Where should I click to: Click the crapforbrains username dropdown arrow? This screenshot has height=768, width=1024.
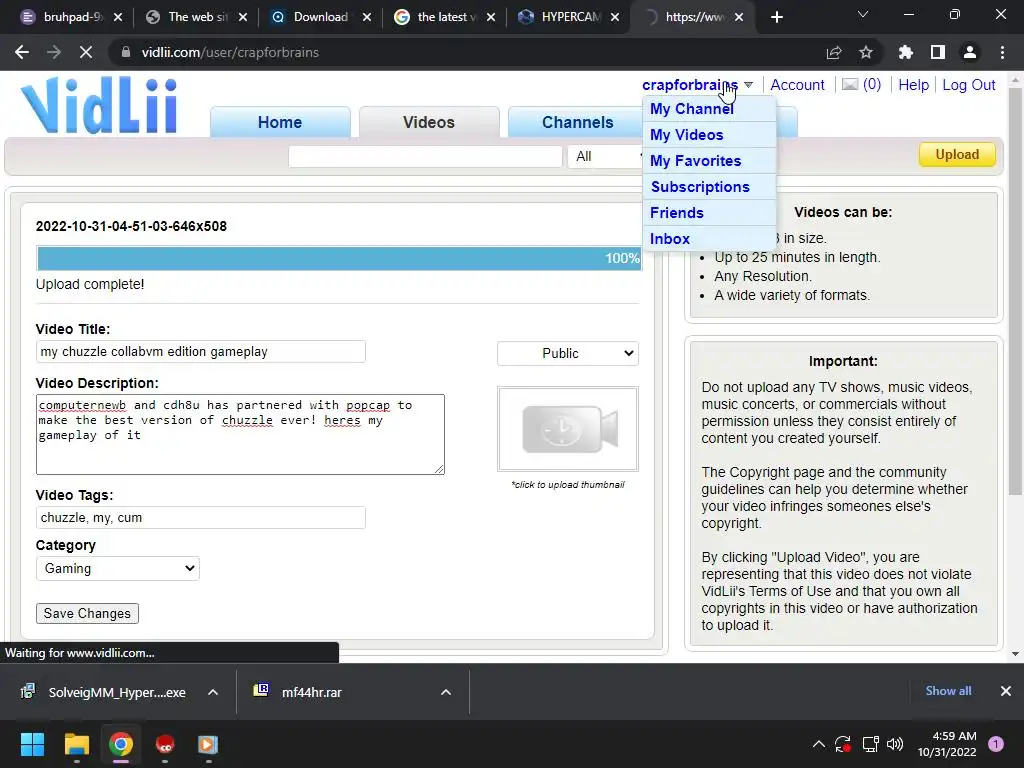(748, 85)
